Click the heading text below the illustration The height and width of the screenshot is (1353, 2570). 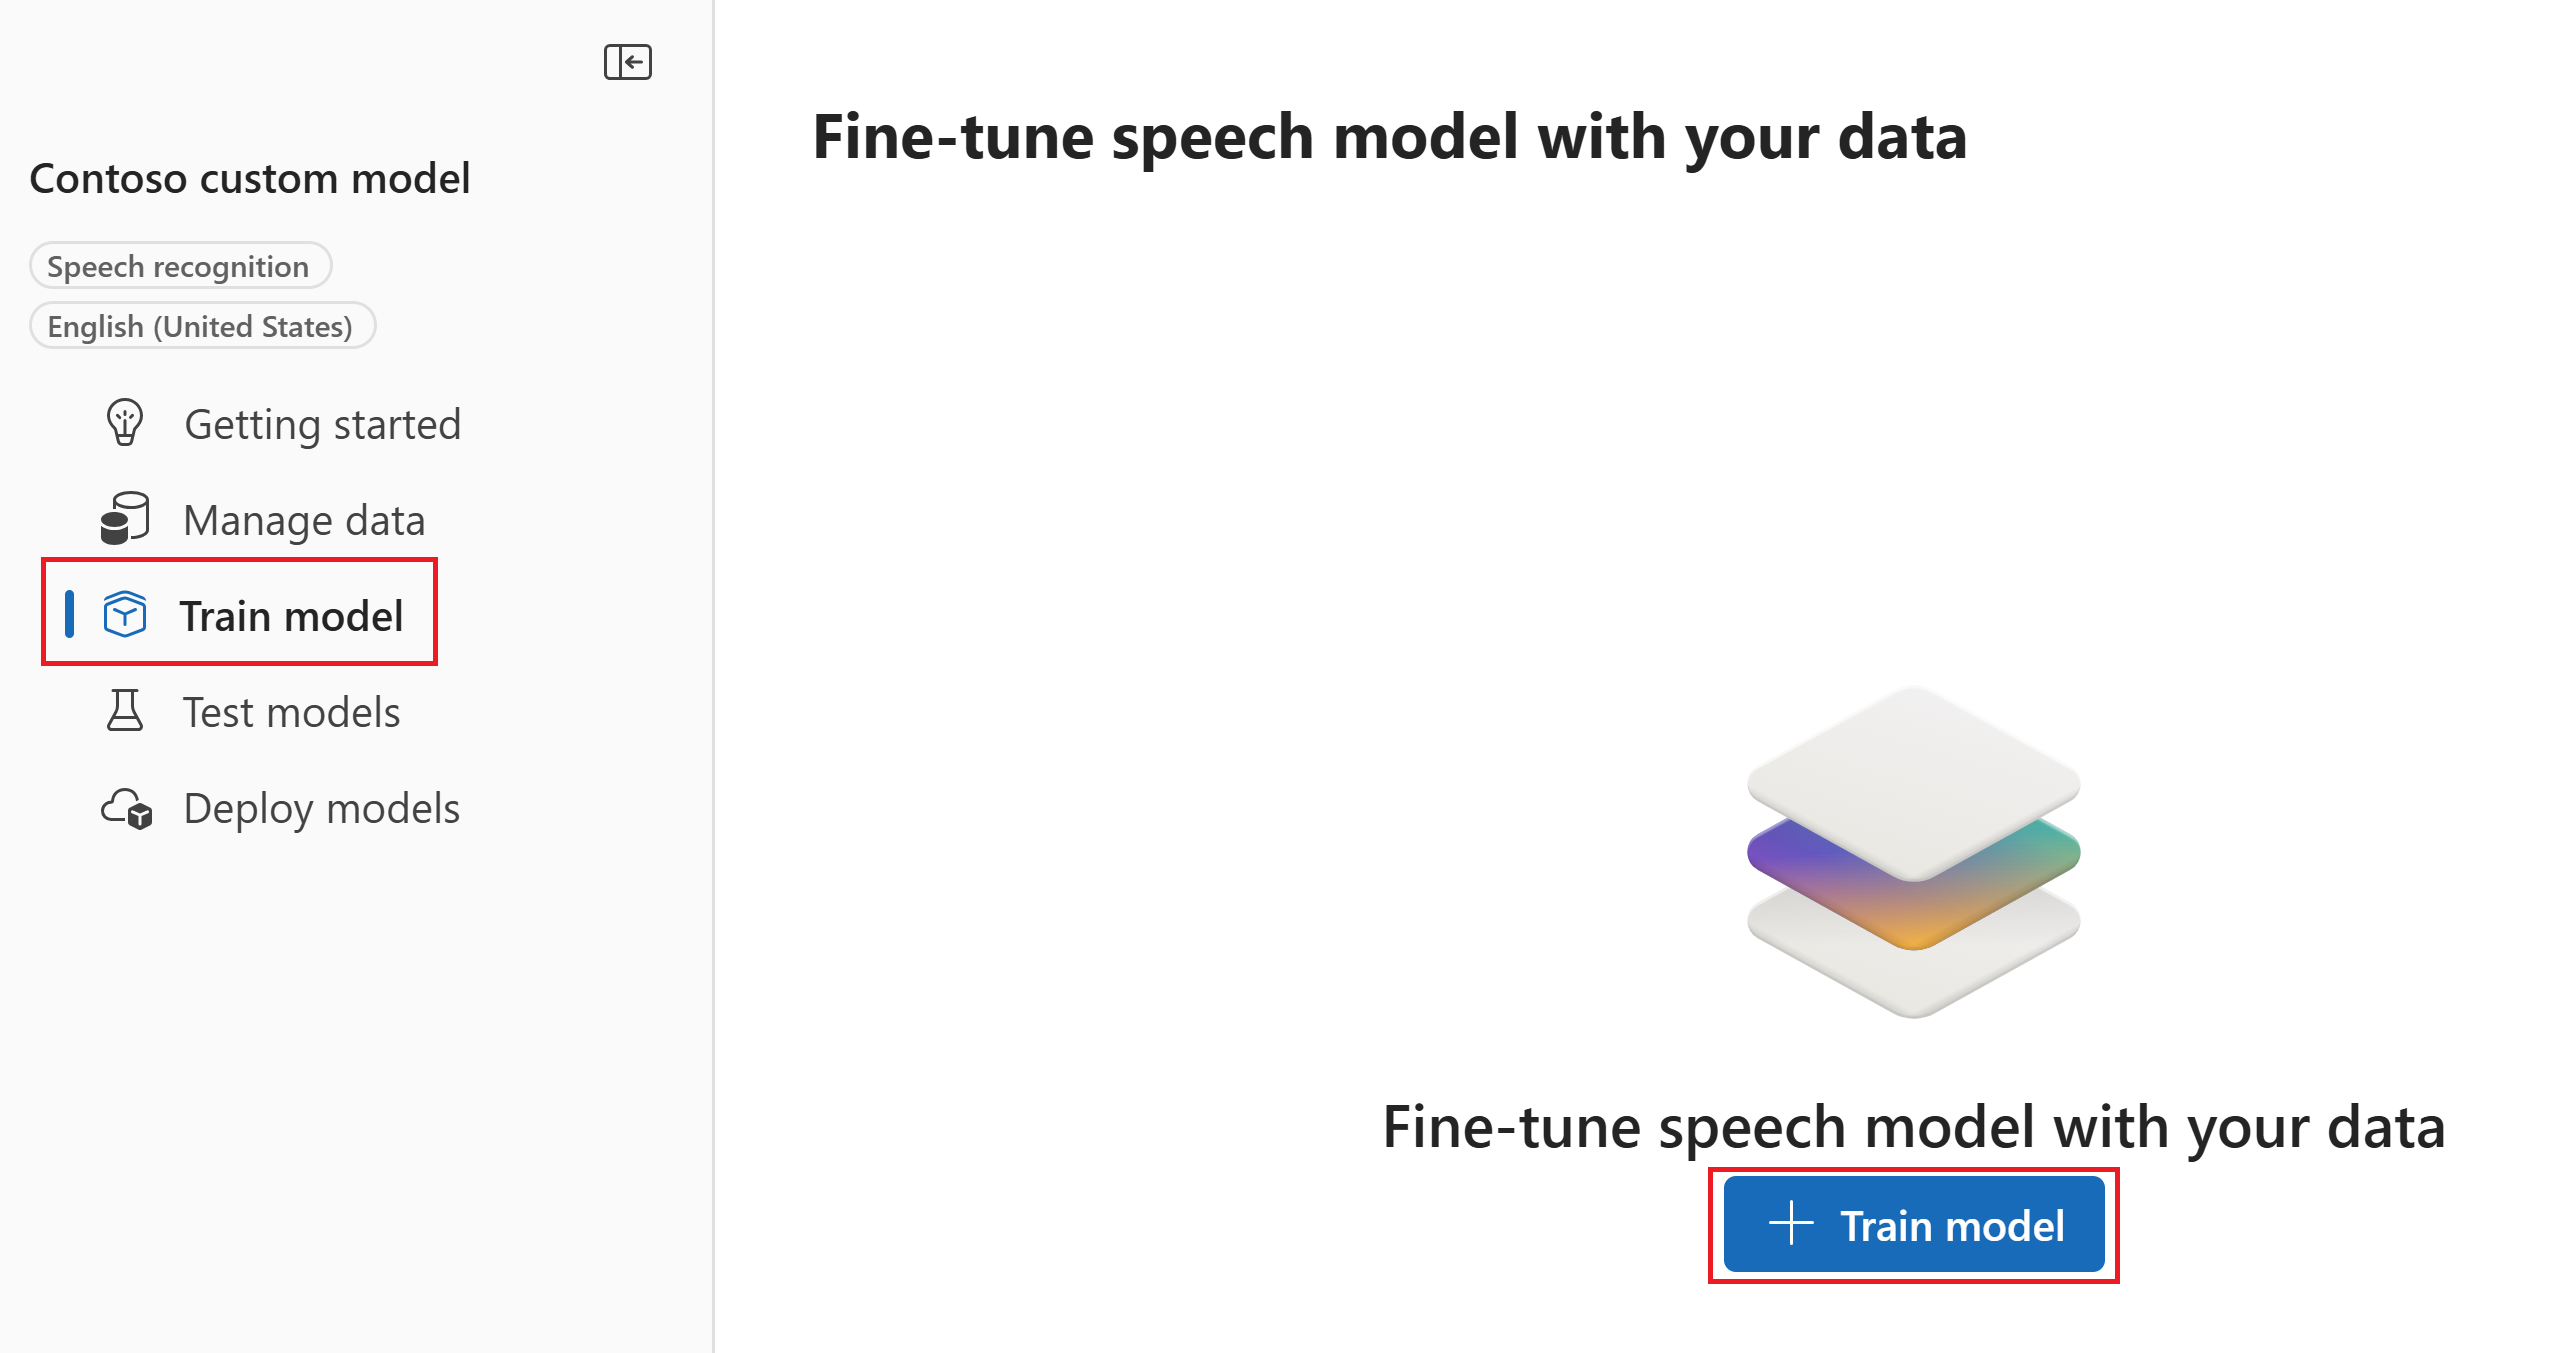coord(1913,1127)
